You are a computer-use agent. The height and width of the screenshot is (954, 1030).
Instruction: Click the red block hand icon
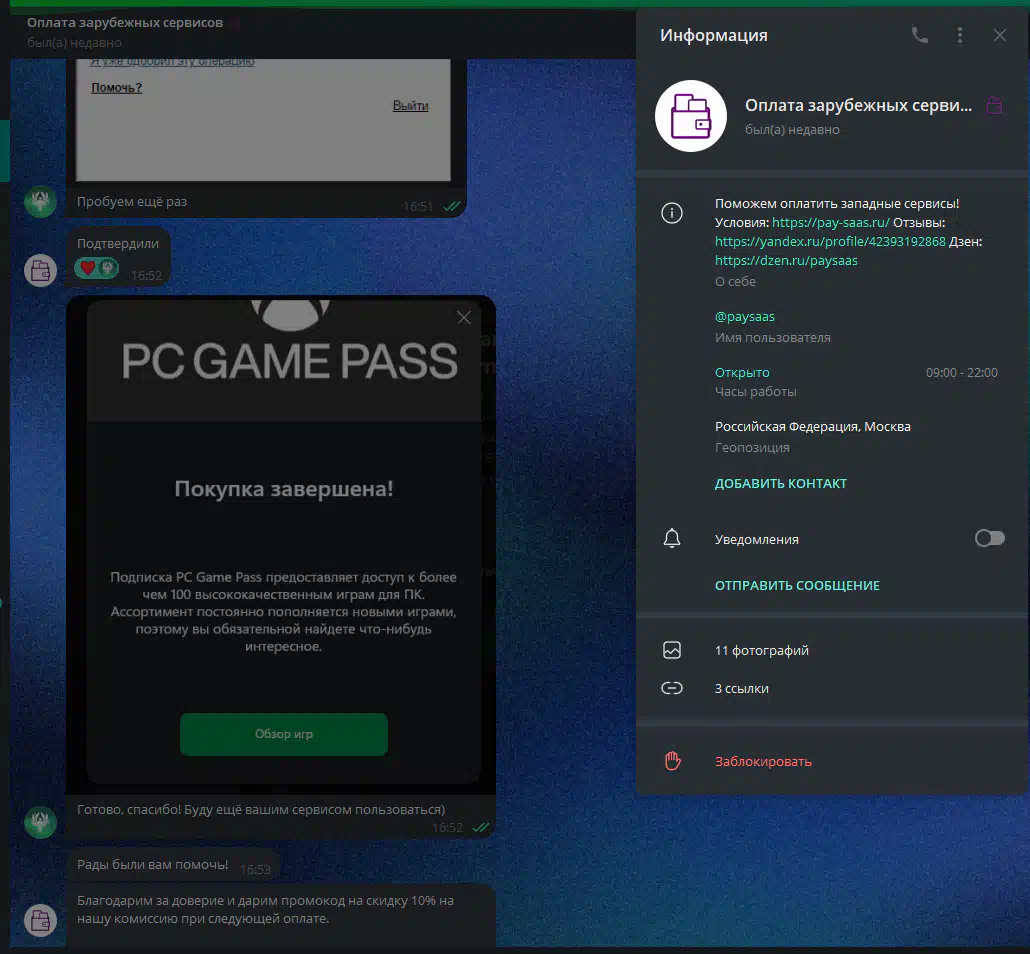coord(673,761)
